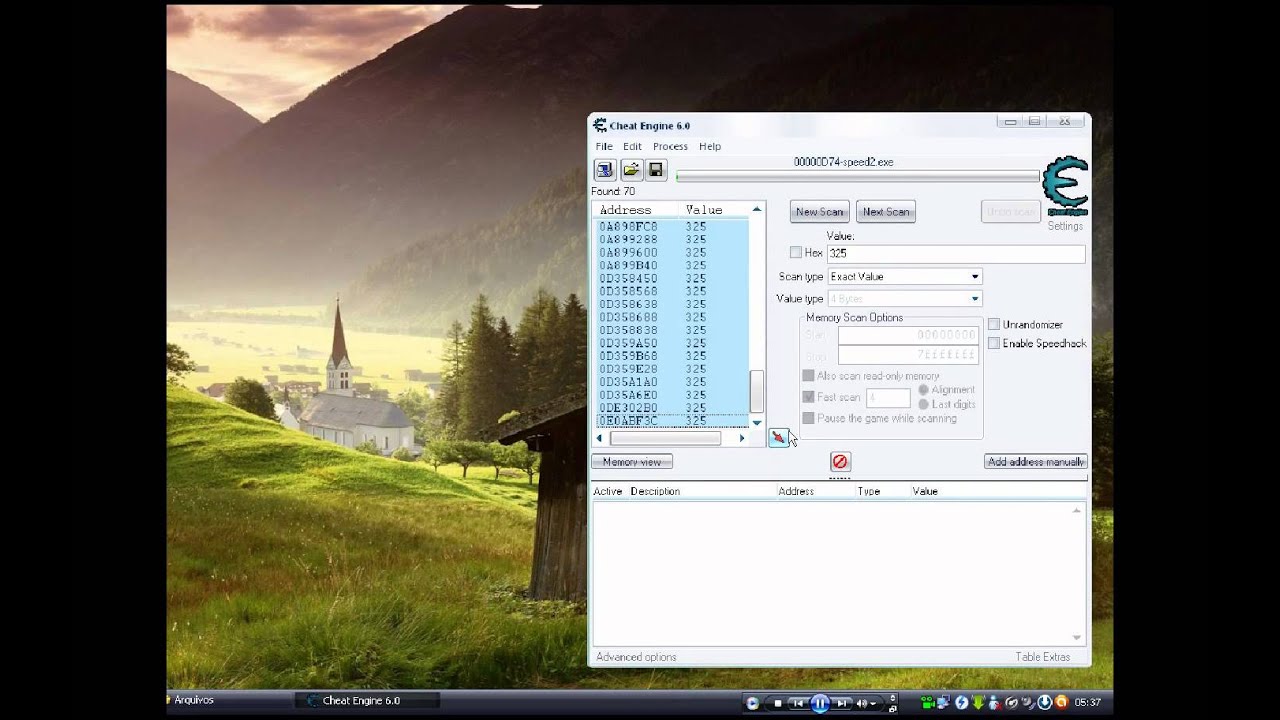1280x720 pixels.
Task: Select the Last digits radio button
Action: click(923, 404)
